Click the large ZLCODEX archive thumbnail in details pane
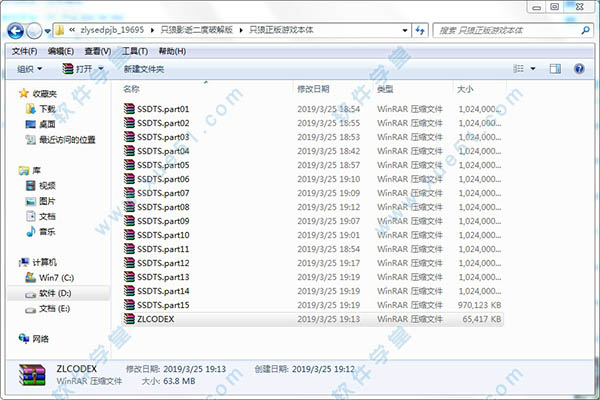Screen dimensions: 600x400 click(32, 375)
